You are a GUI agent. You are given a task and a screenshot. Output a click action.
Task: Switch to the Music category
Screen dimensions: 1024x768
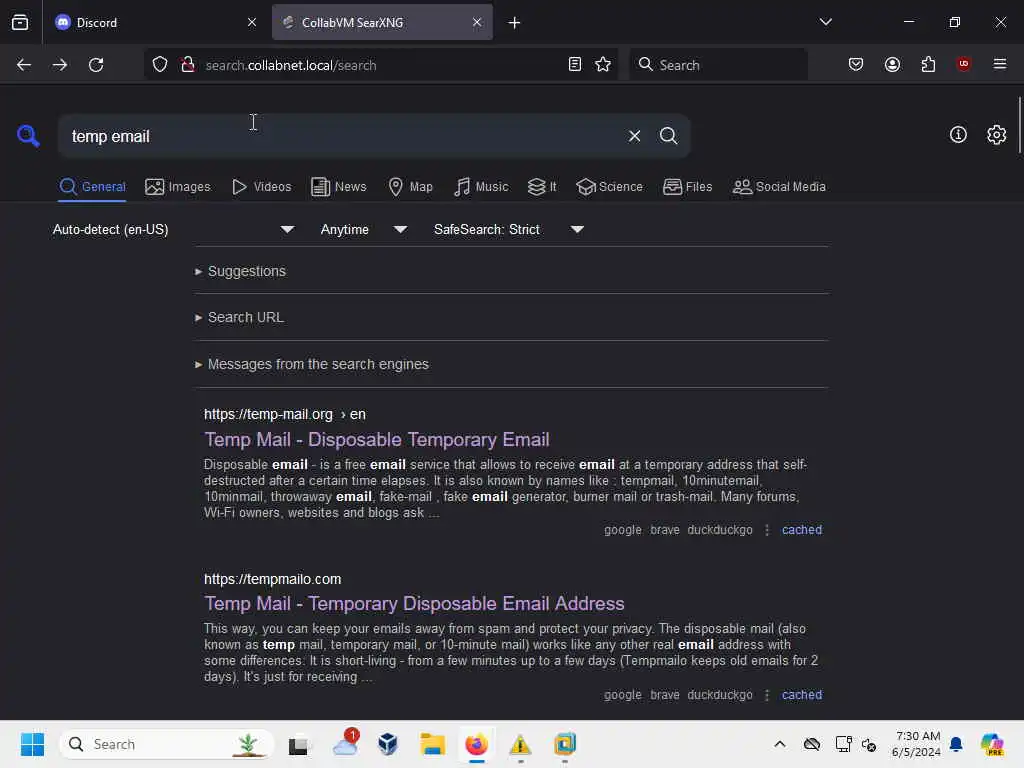coord(481,187)
